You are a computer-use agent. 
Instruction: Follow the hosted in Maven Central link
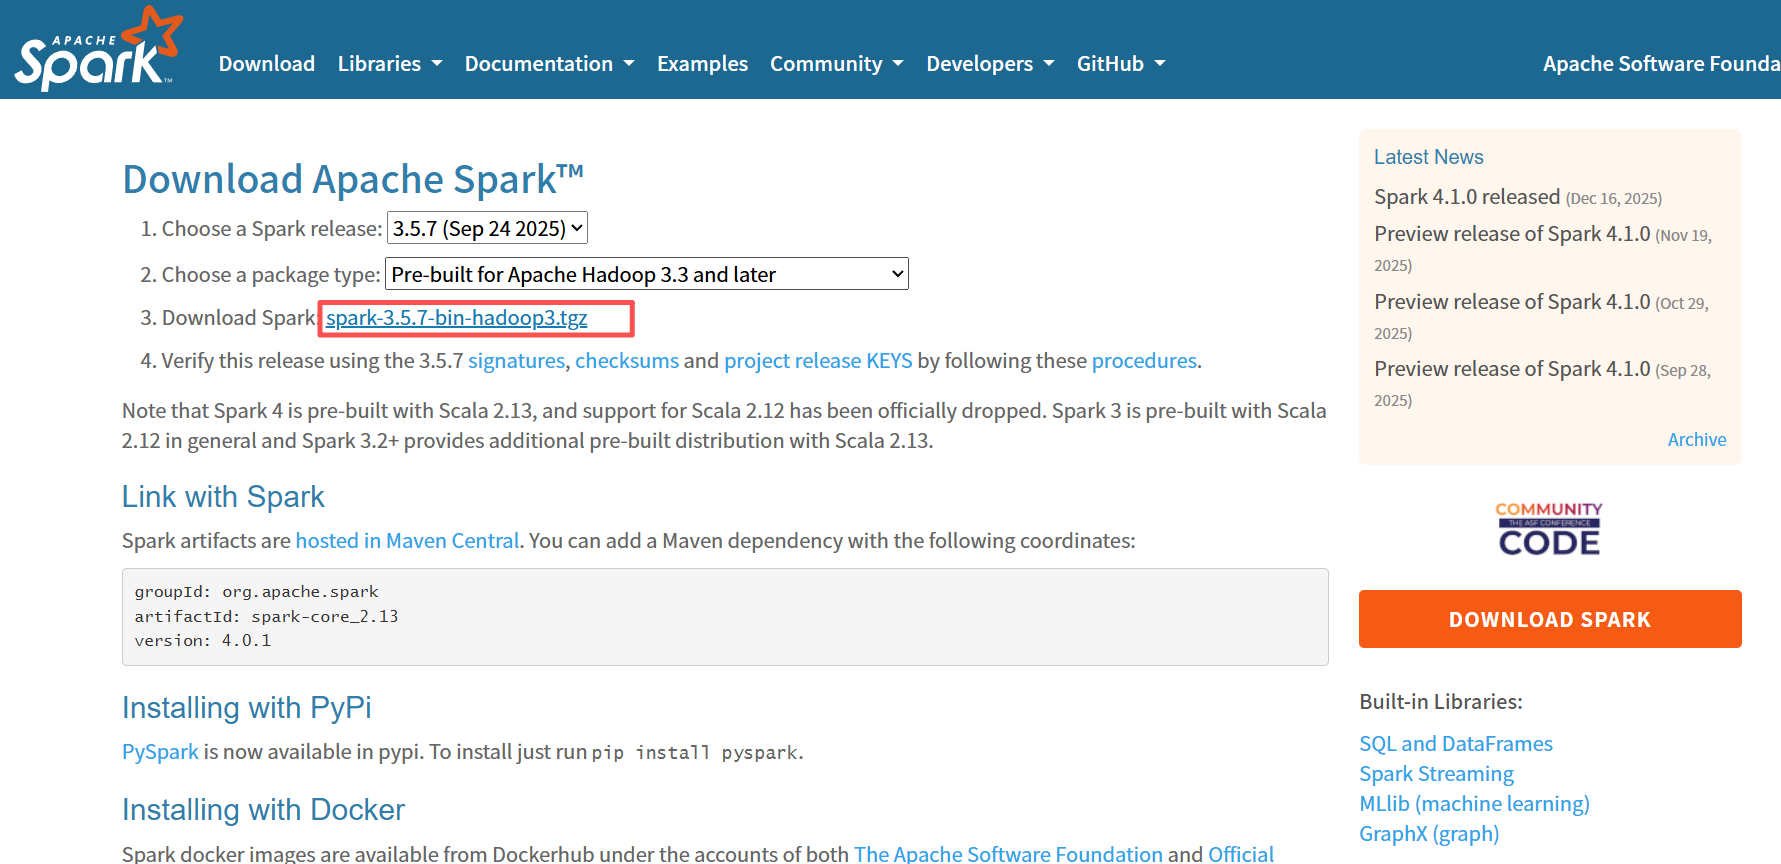pyautogui.click(x=407, y=541)
